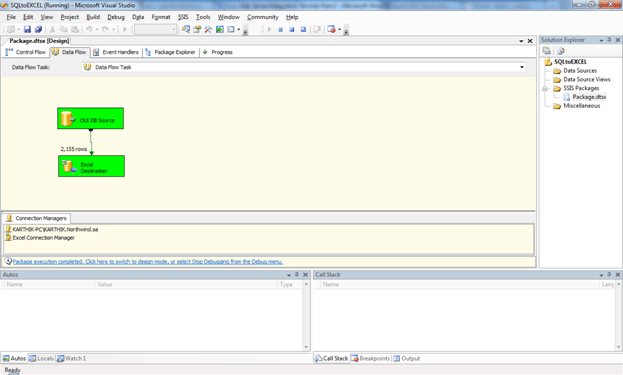The width and height of the screenshot is (623, 375).
Task: Click the Autos panel vertical scrollbar
Action: pos(306,316)
